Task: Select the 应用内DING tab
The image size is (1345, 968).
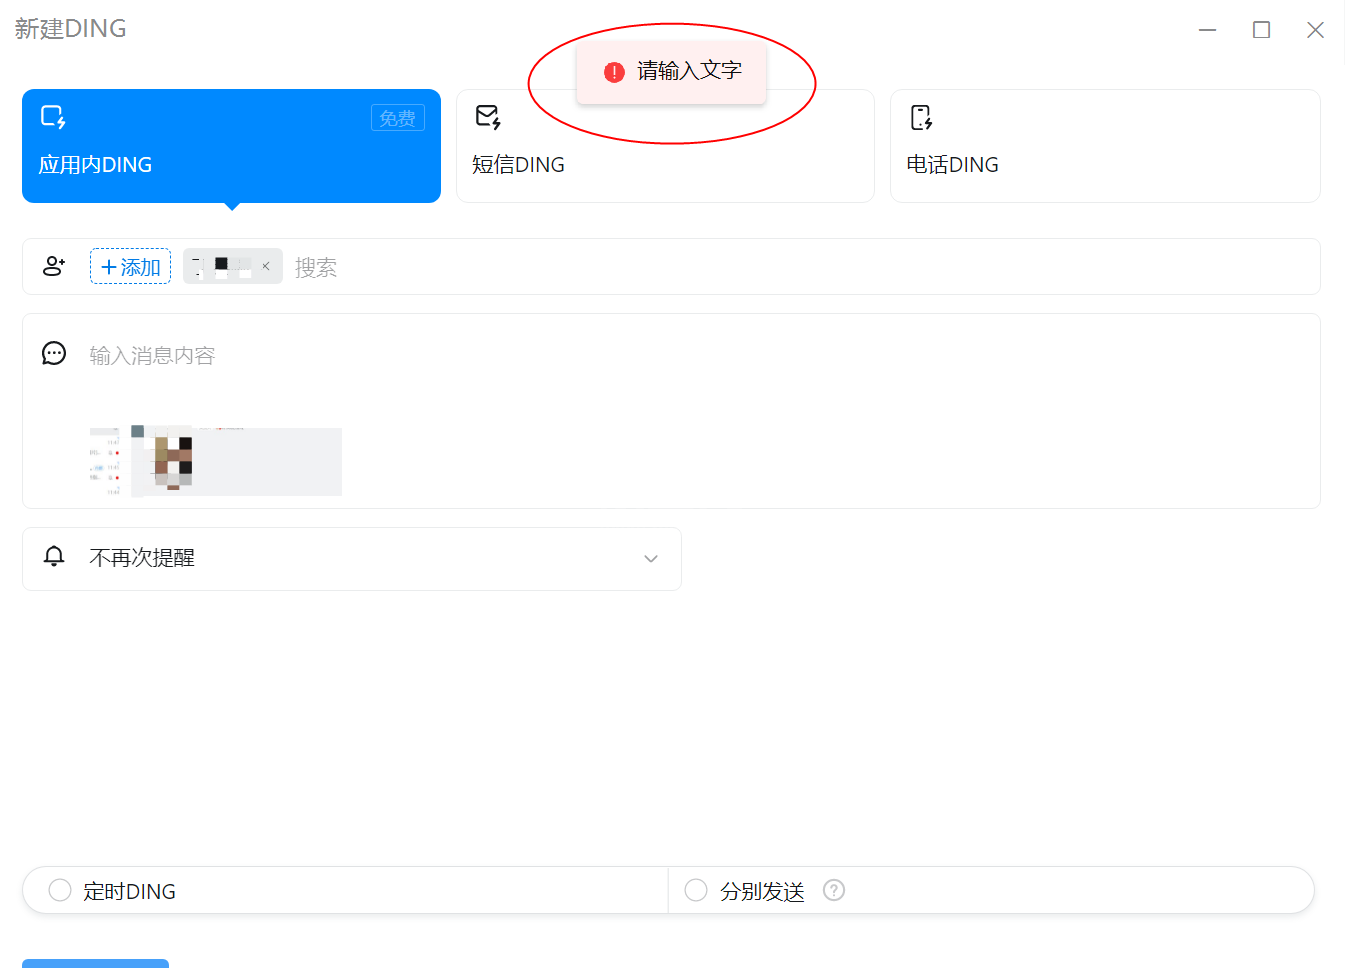Action: tap(231, 146)
